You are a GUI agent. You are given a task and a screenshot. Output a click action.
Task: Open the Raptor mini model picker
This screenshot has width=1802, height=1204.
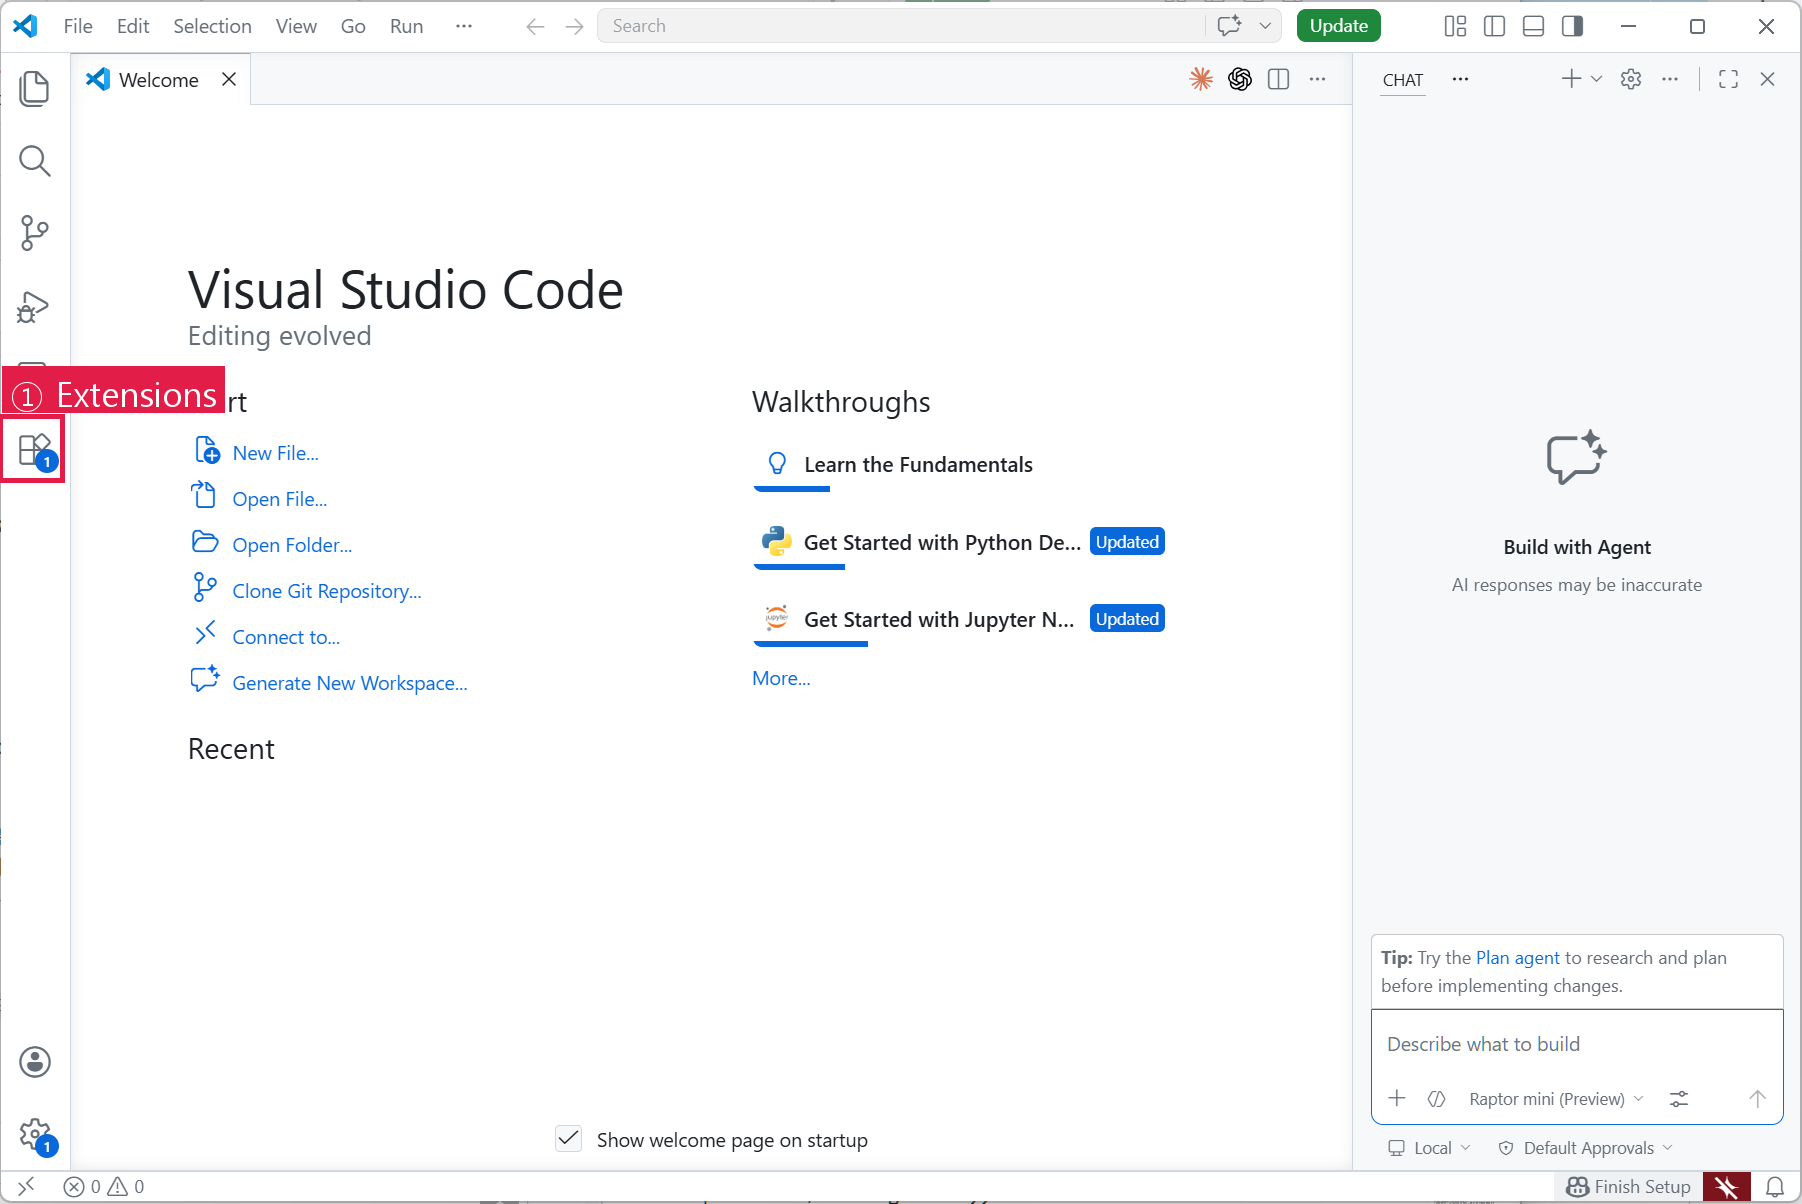(x=1556, y=1099)
